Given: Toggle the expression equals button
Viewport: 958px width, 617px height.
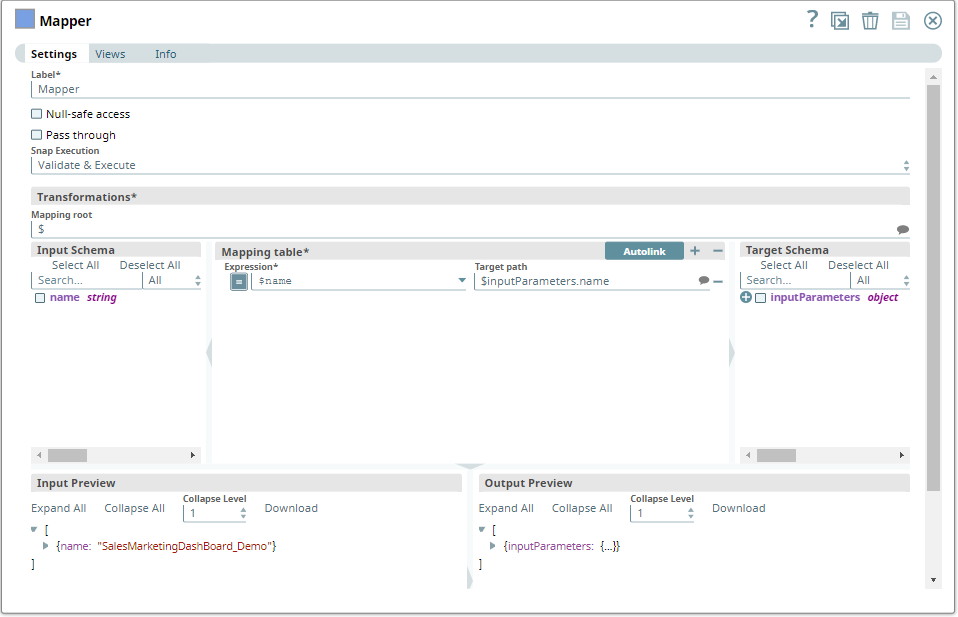Looking at the screenshot, I should (x=239, y=282).
